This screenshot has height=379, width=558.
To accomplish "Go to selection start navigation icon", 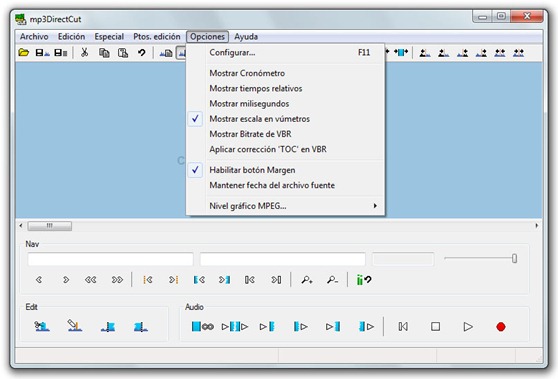I will point(199,280).
